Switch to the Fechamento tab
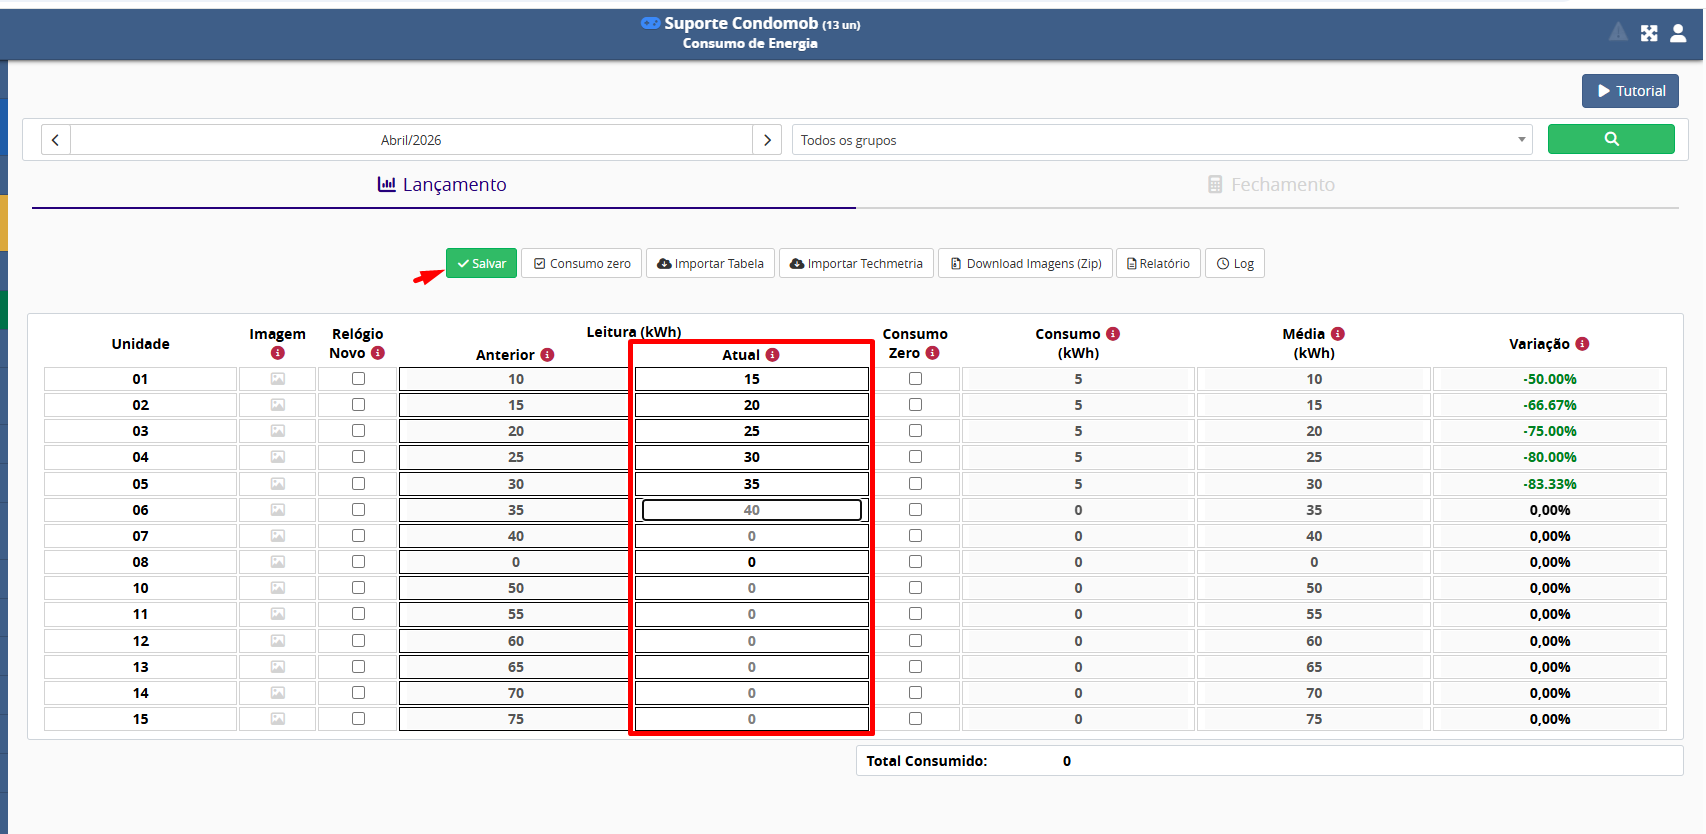This screenshot has height=834, width=1706. coord(1271,185)
